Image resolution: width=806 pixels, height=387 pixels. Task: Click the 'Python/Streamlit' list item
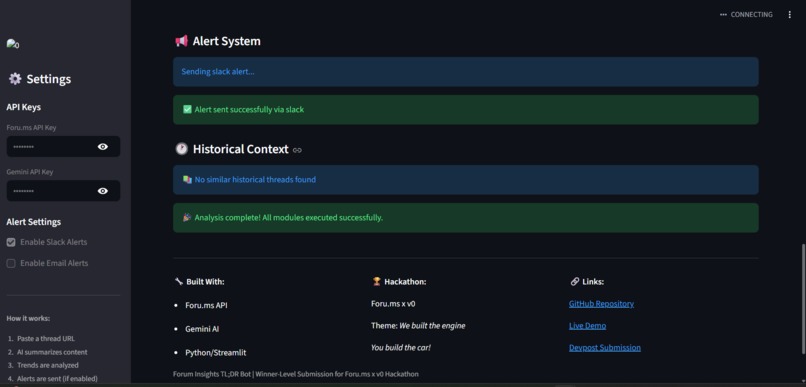(x=216, y=353)
